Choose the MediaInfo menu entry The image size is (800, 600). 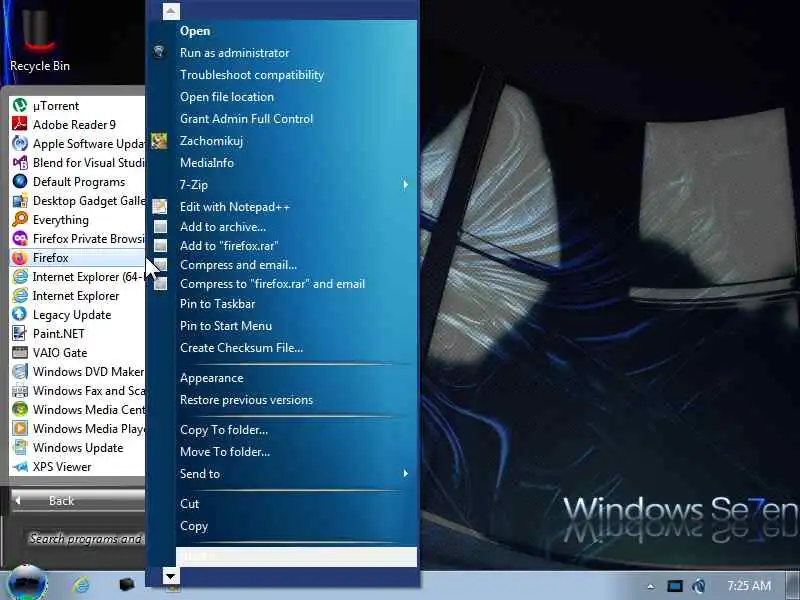(207, 163)
